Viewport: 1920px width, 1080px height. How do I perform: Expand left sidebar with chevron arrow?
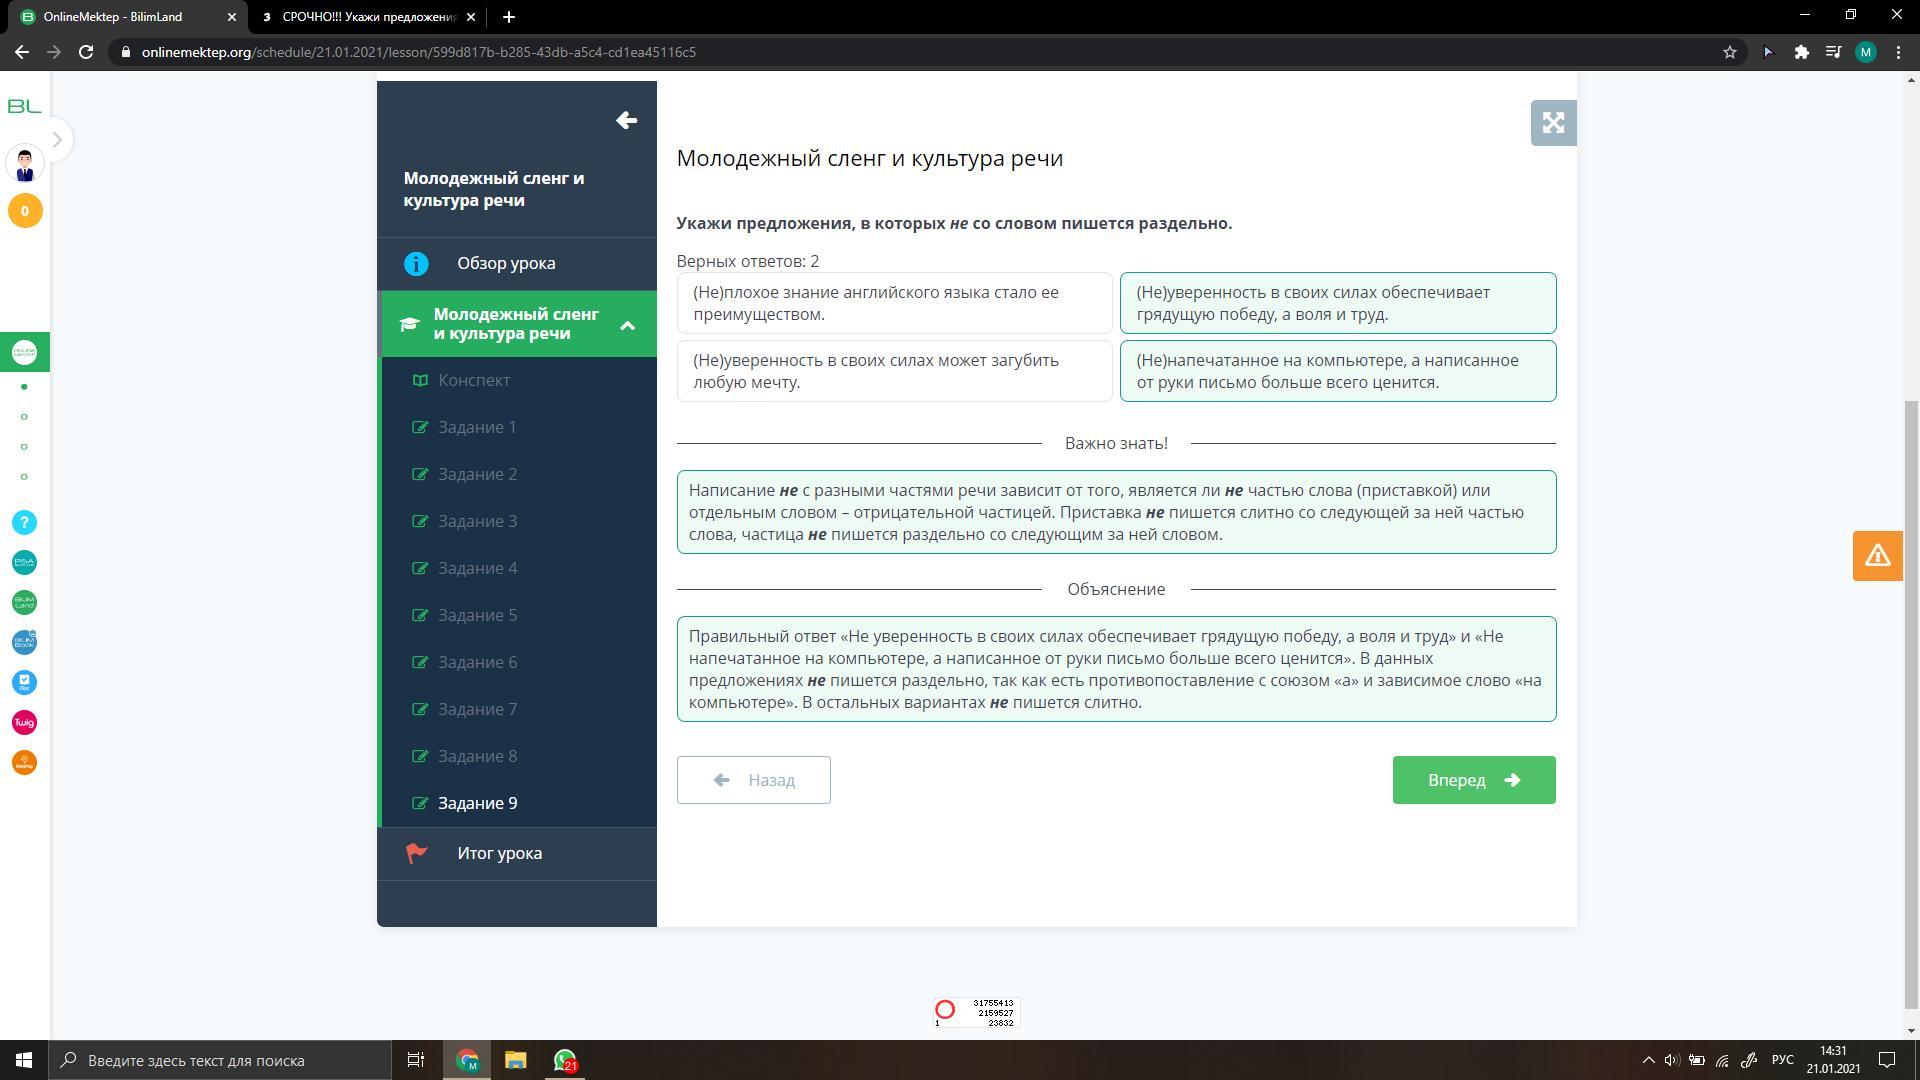tap(57, 140)
